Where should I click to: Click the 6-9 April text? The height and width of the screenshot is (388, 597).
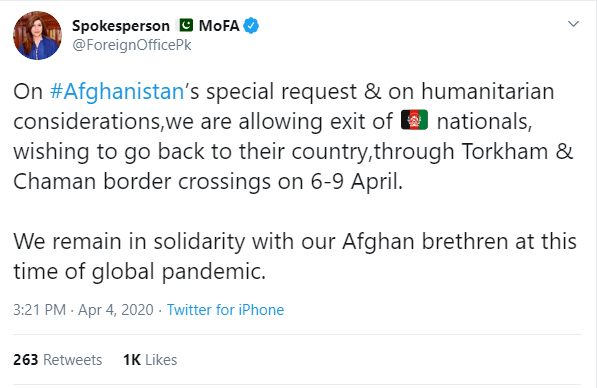[x=356, y=181]
